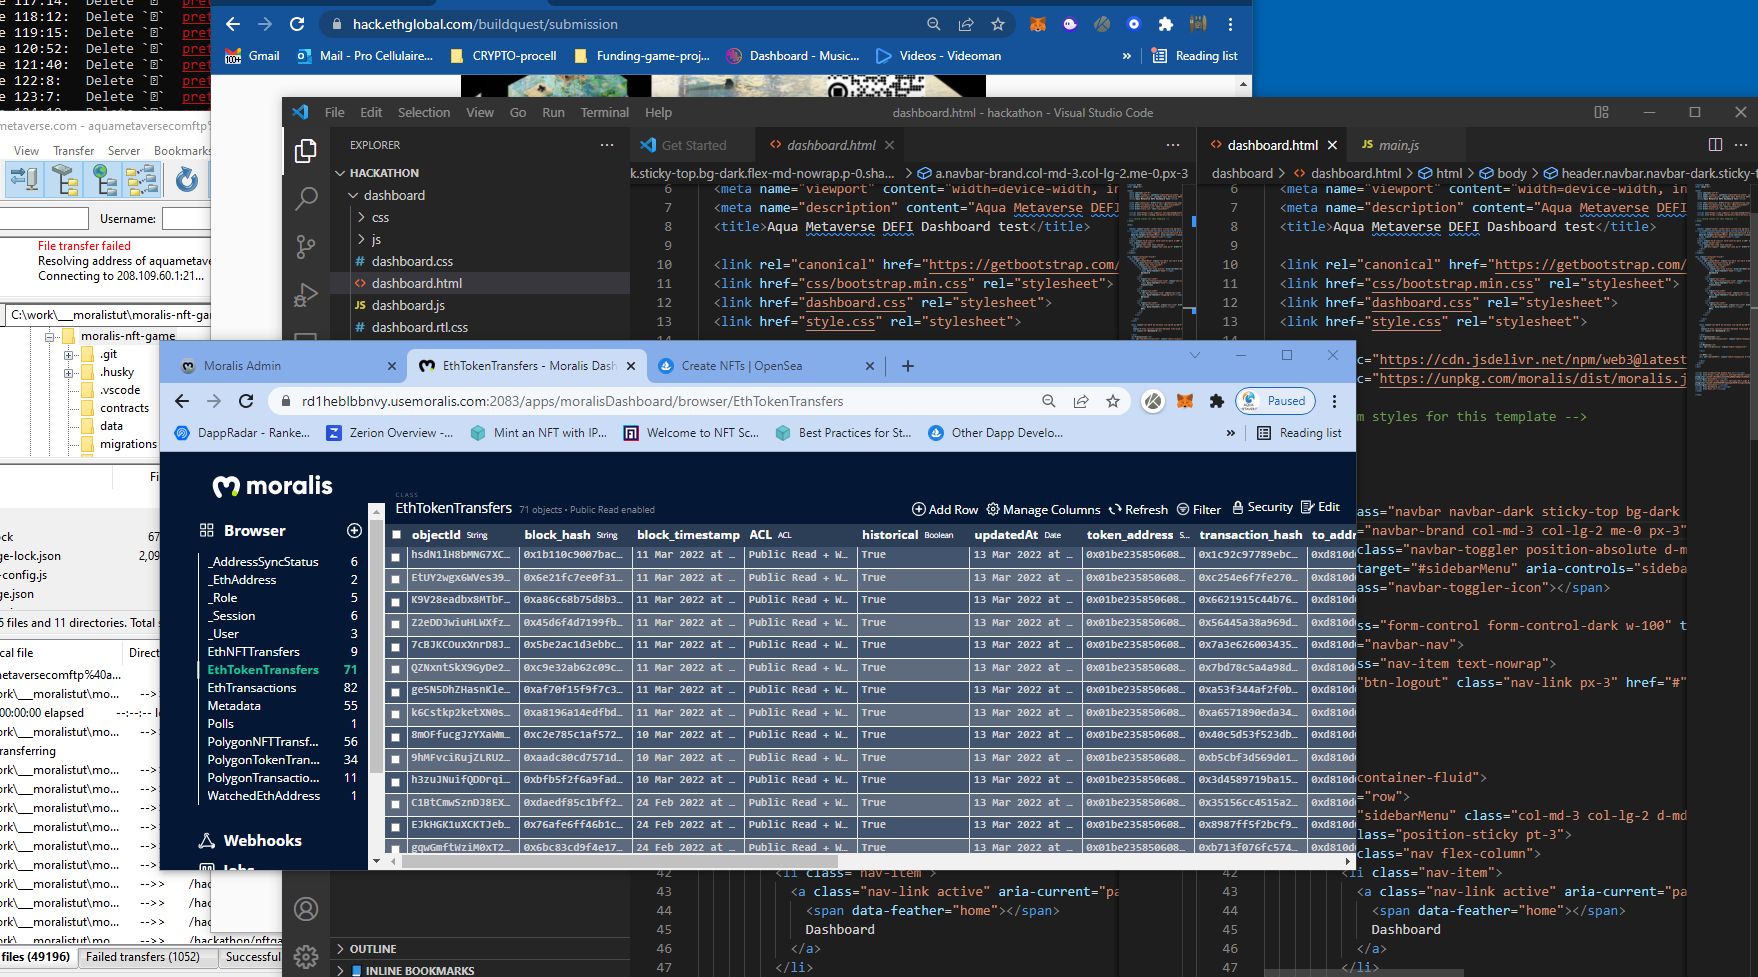
Task: Open Accounts icon in VS Code activity bar
Action: pos(306,909)
